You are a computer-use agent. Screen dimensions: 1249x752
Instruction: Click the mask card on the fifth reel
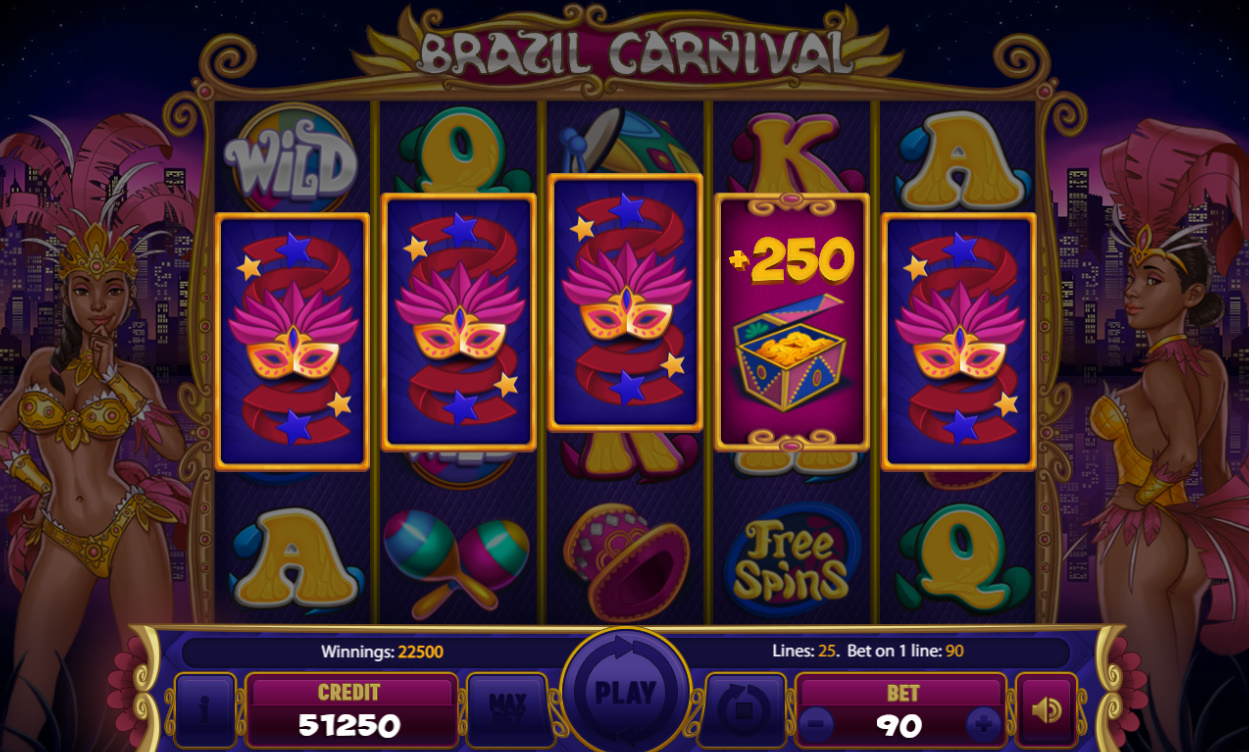(x=959, y=341)
